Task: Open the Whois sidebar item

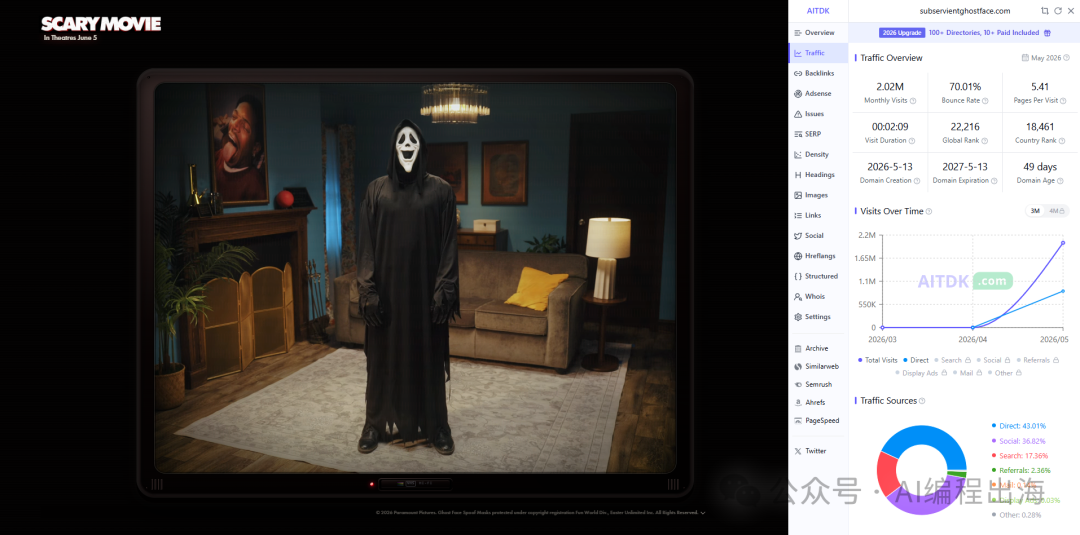Action: click(x=818, y=297)
